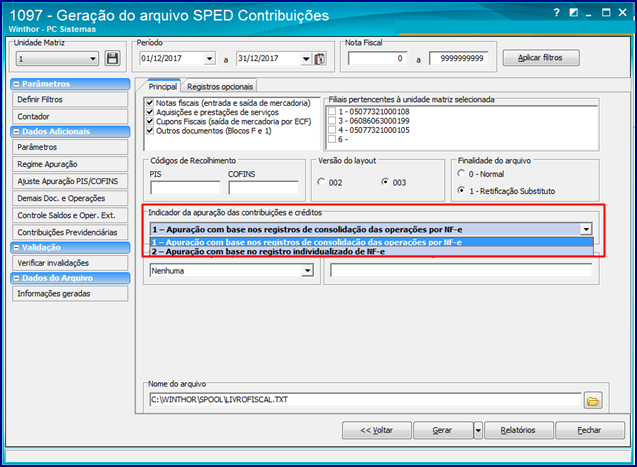
Task: Select layout version 003 radio button
Action: tap(384, 182)
